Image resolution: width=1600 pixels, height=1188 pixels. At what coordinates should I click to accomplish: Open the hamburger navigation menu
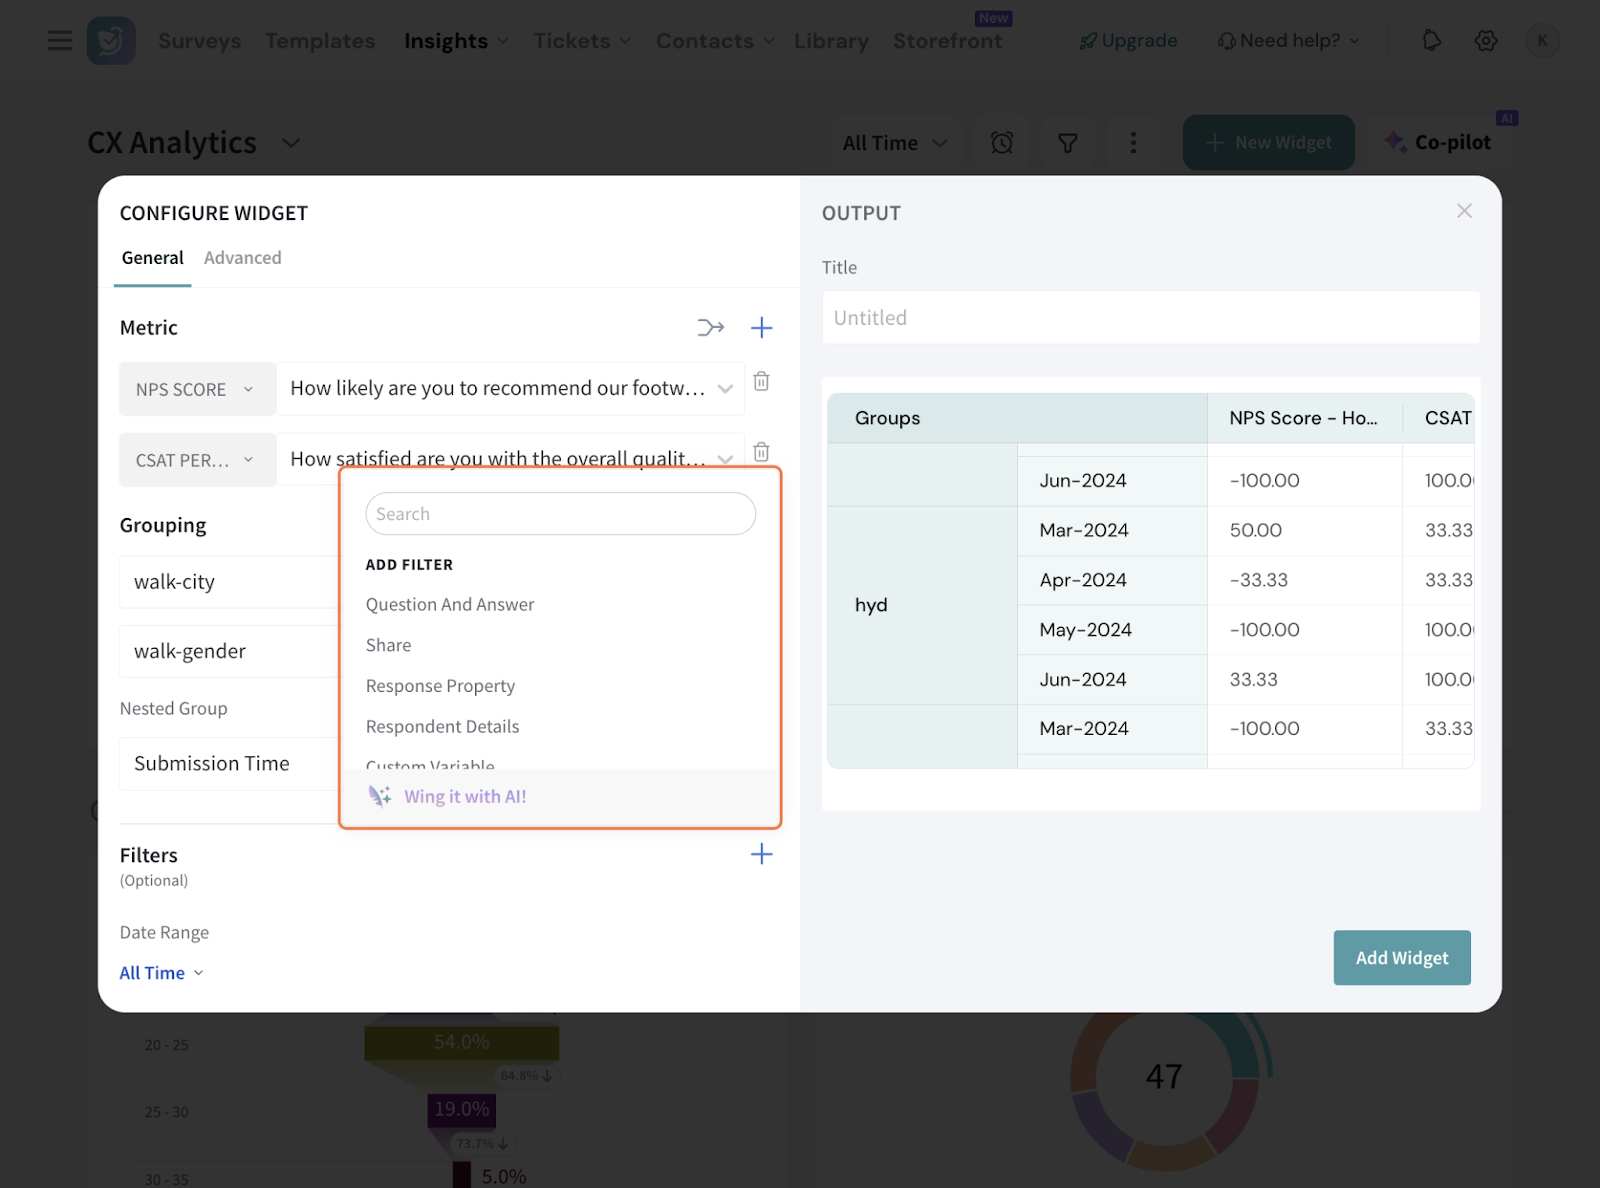(60, 41)
